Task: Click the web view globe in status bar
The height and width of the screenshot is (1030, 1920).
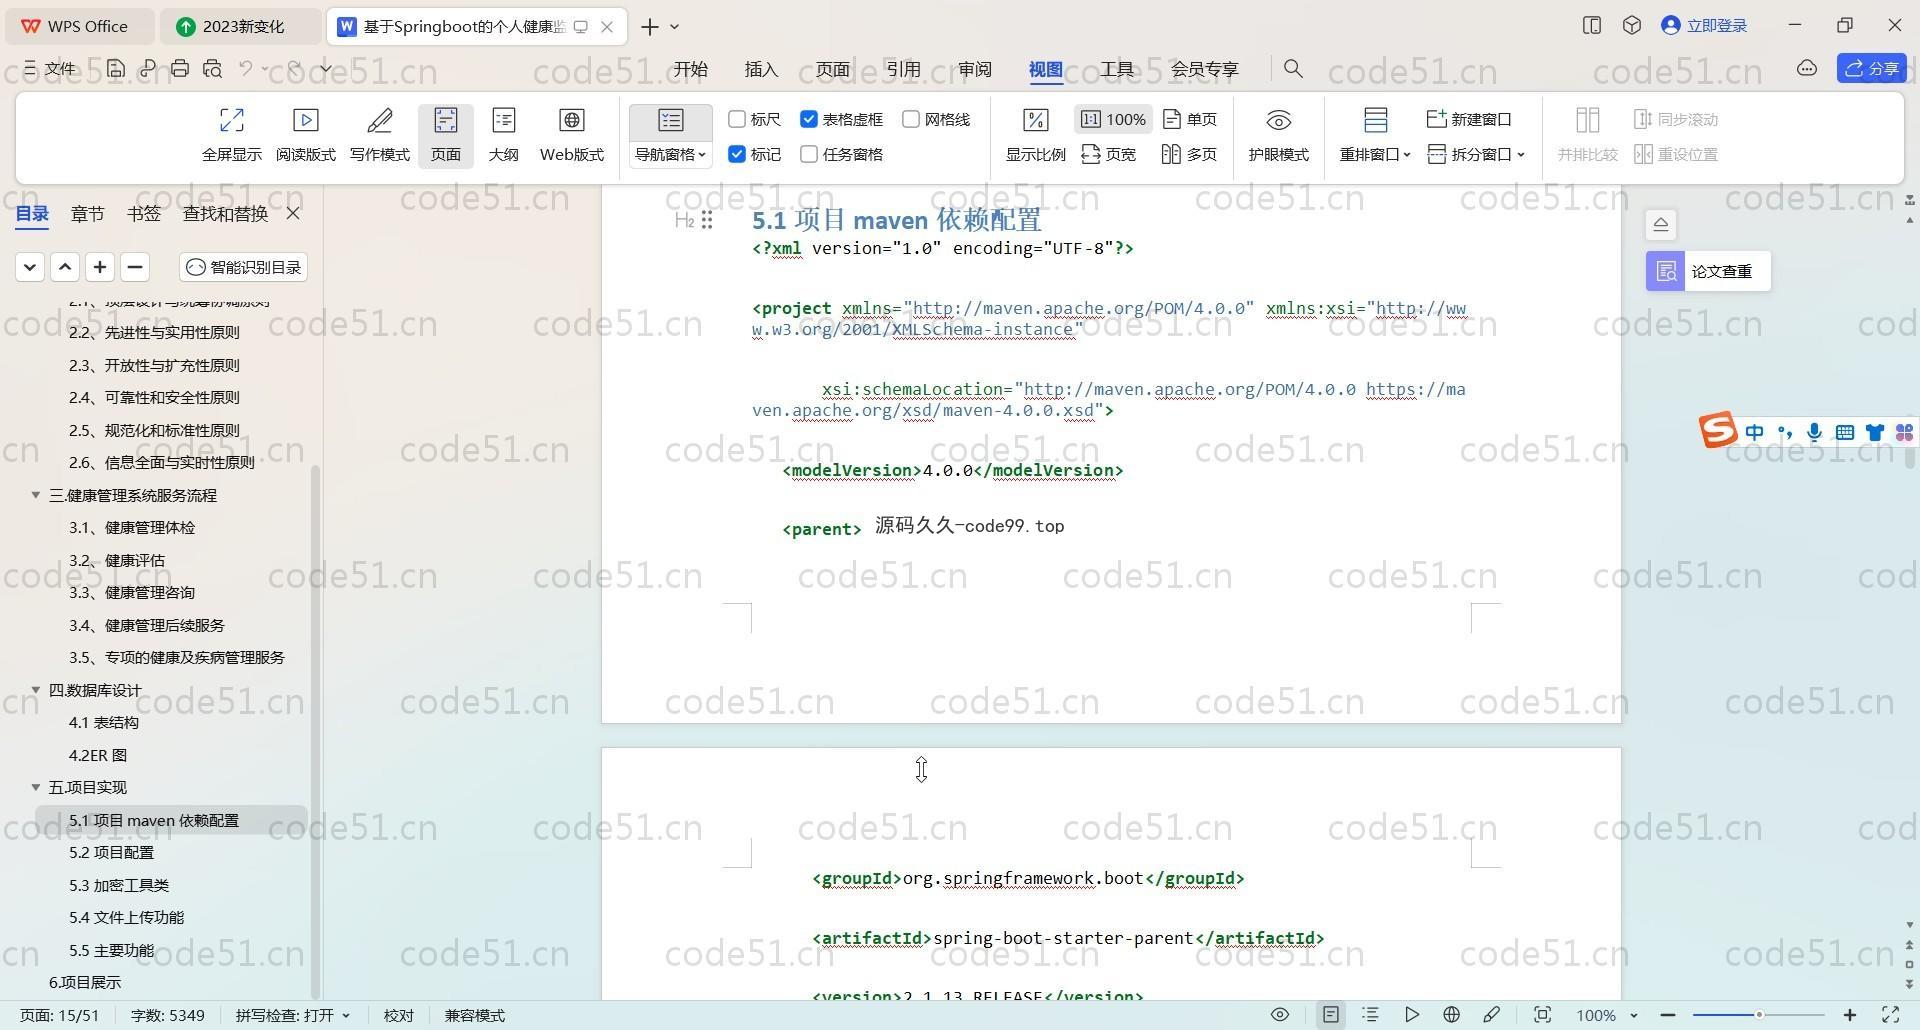Action: (1451, 1015)
